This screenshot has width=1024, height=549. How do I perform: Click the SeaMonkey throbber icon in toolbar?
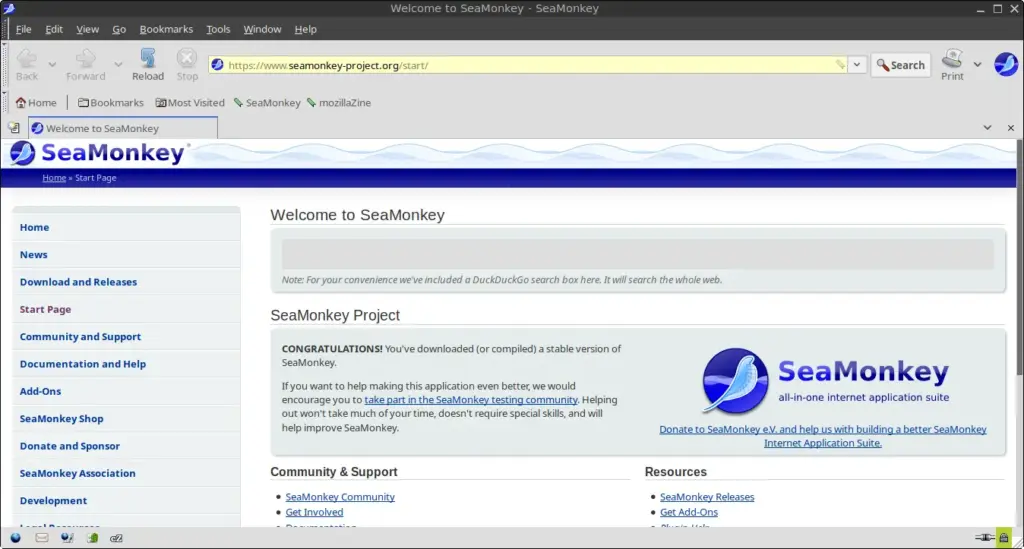pos(1006,65)
